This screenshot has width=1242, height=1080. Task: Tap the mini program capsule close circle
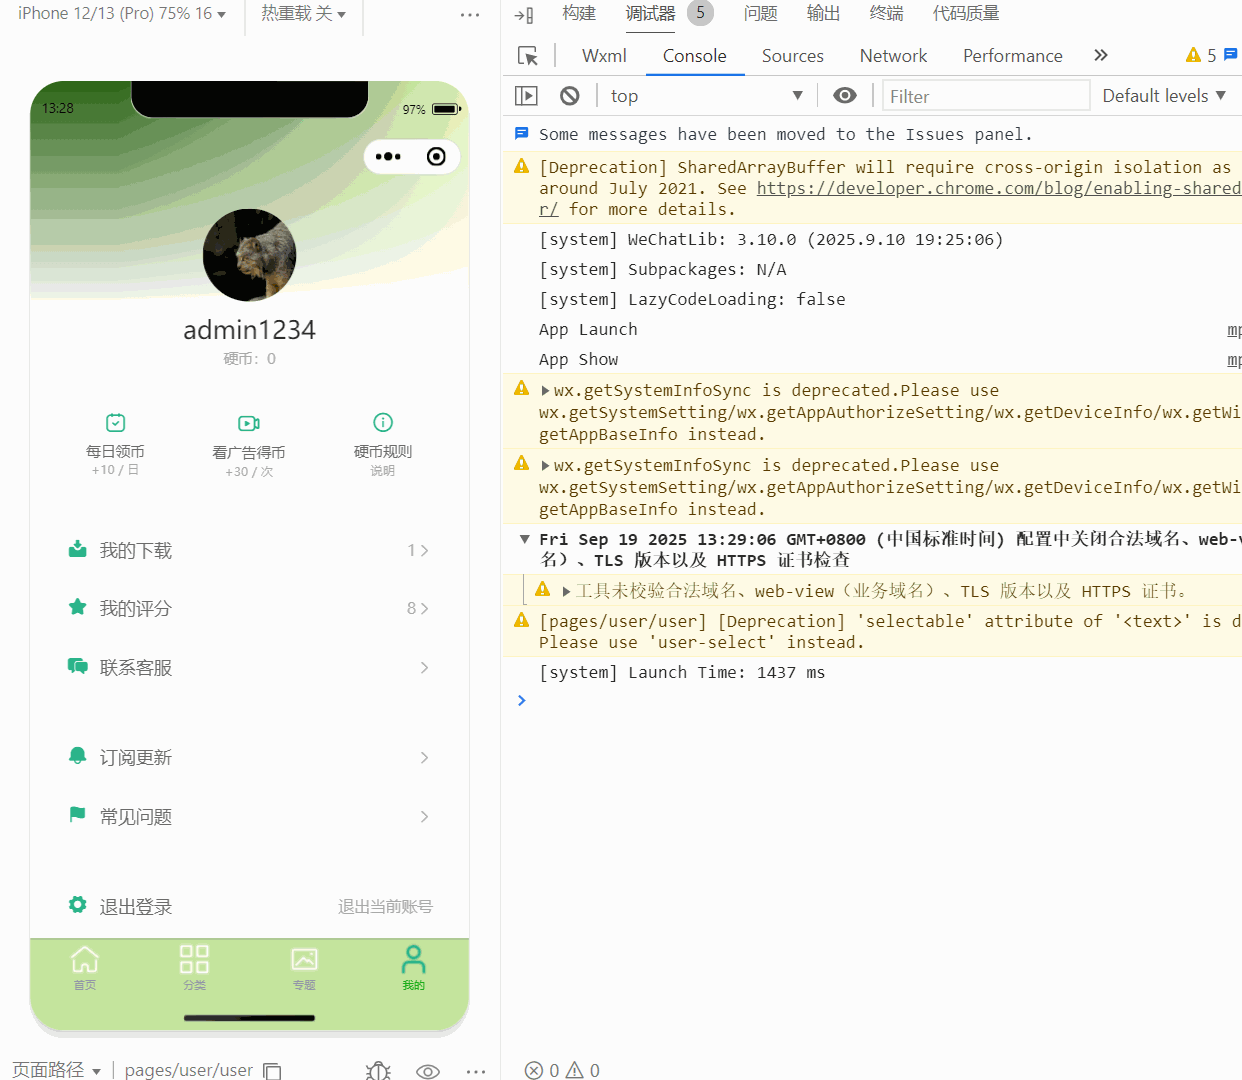tap(436, 156)
